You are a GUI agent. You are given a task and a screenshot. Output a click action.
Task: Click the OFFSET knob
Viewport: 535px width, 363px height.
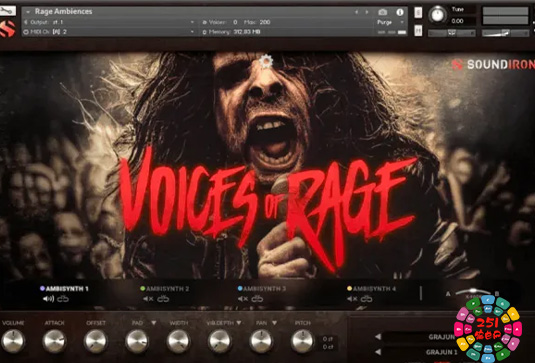tap(96, 341)
